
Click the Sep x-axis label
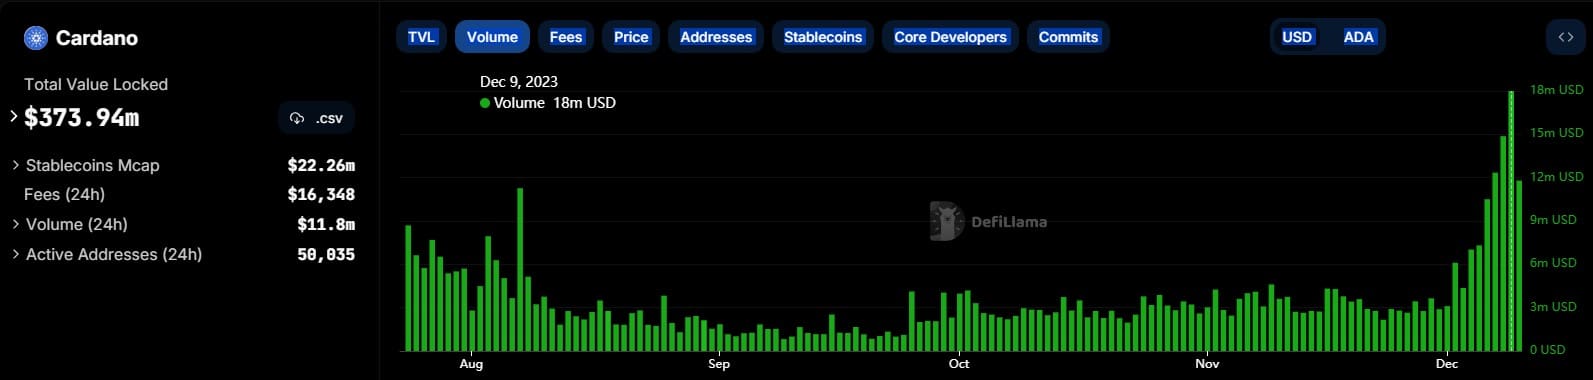tap(719, 364)
